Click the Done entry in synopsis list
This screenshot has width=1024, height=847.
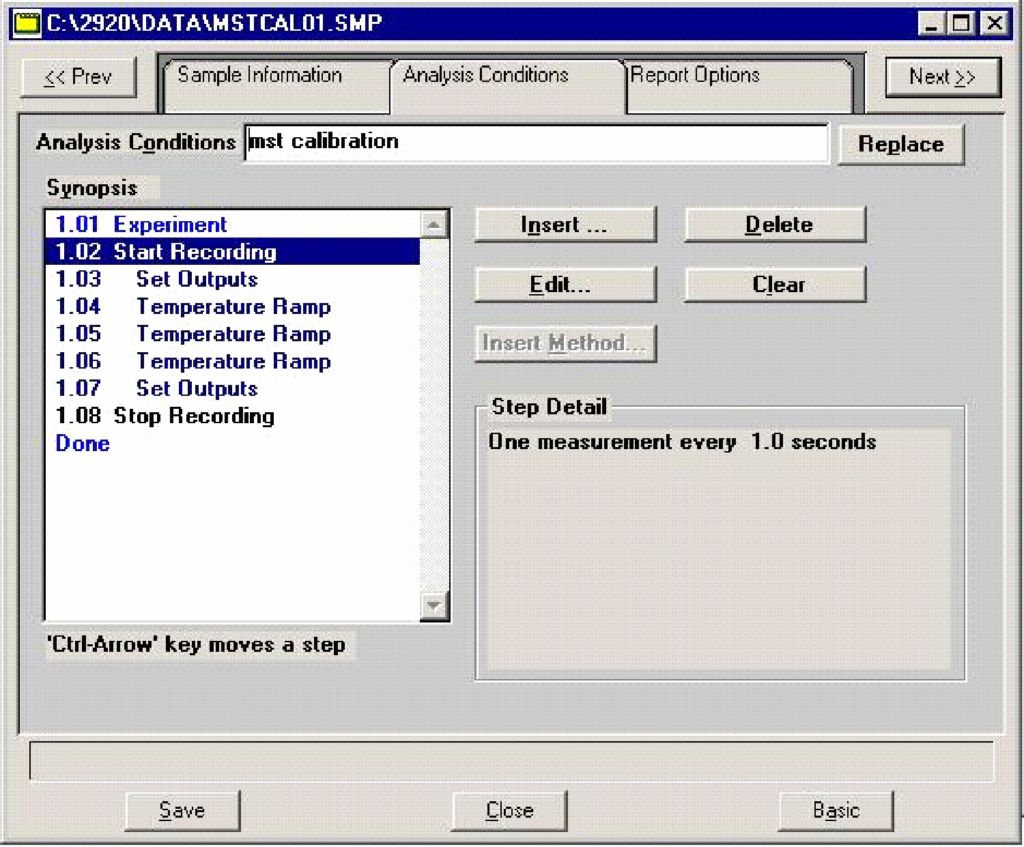(x=83, y=444)
